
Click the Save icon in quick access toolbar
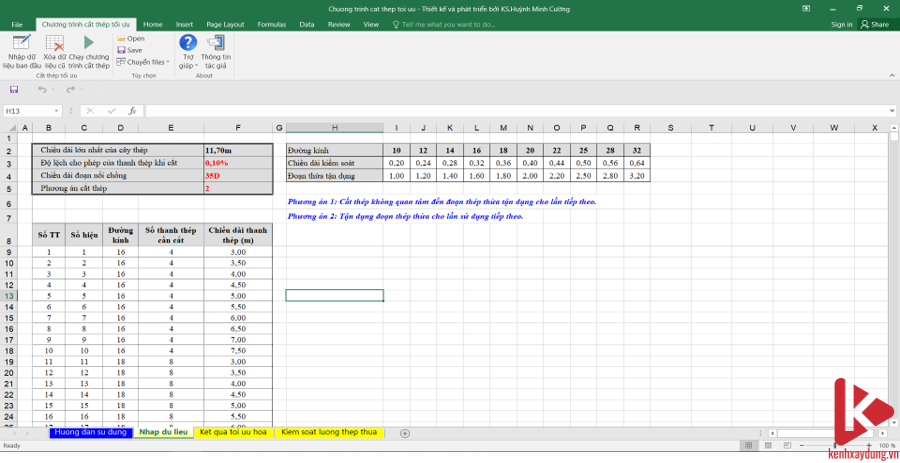pyautogui.click(x=14, y=90)
